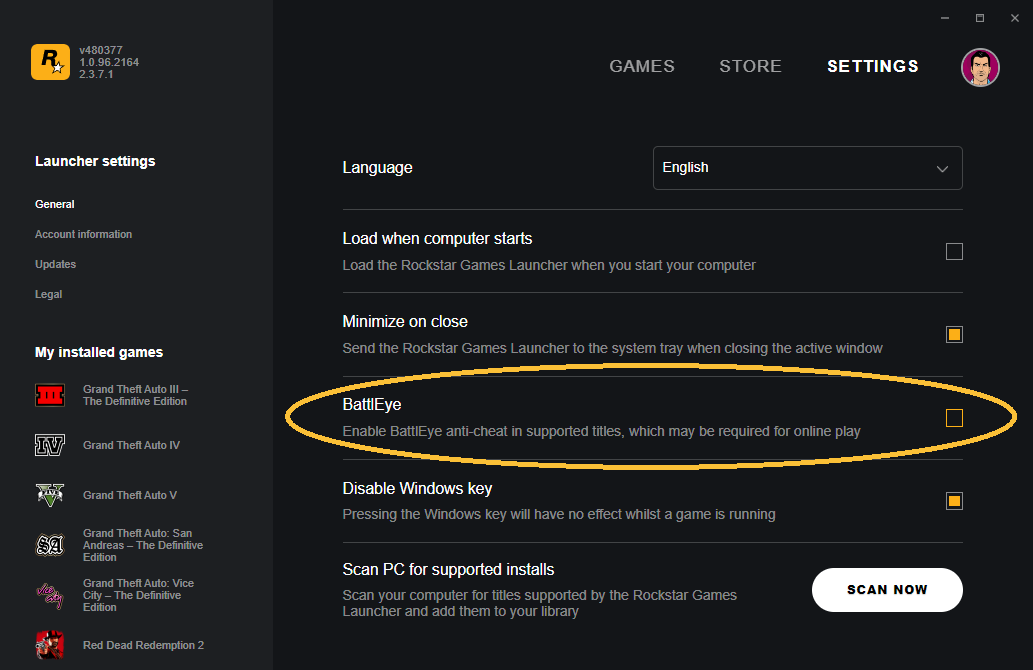This screenshot has width=1033, height=670.
Task: Close the launcher window
Action: tap(1015, 18)
